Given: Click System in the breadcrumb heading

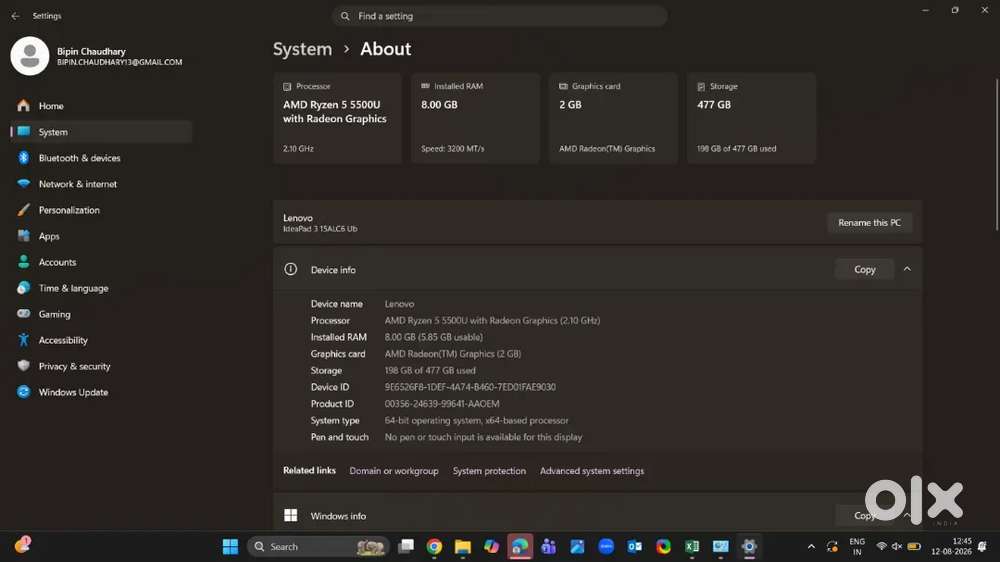Looking at the screenshot, I should point(302,49).
